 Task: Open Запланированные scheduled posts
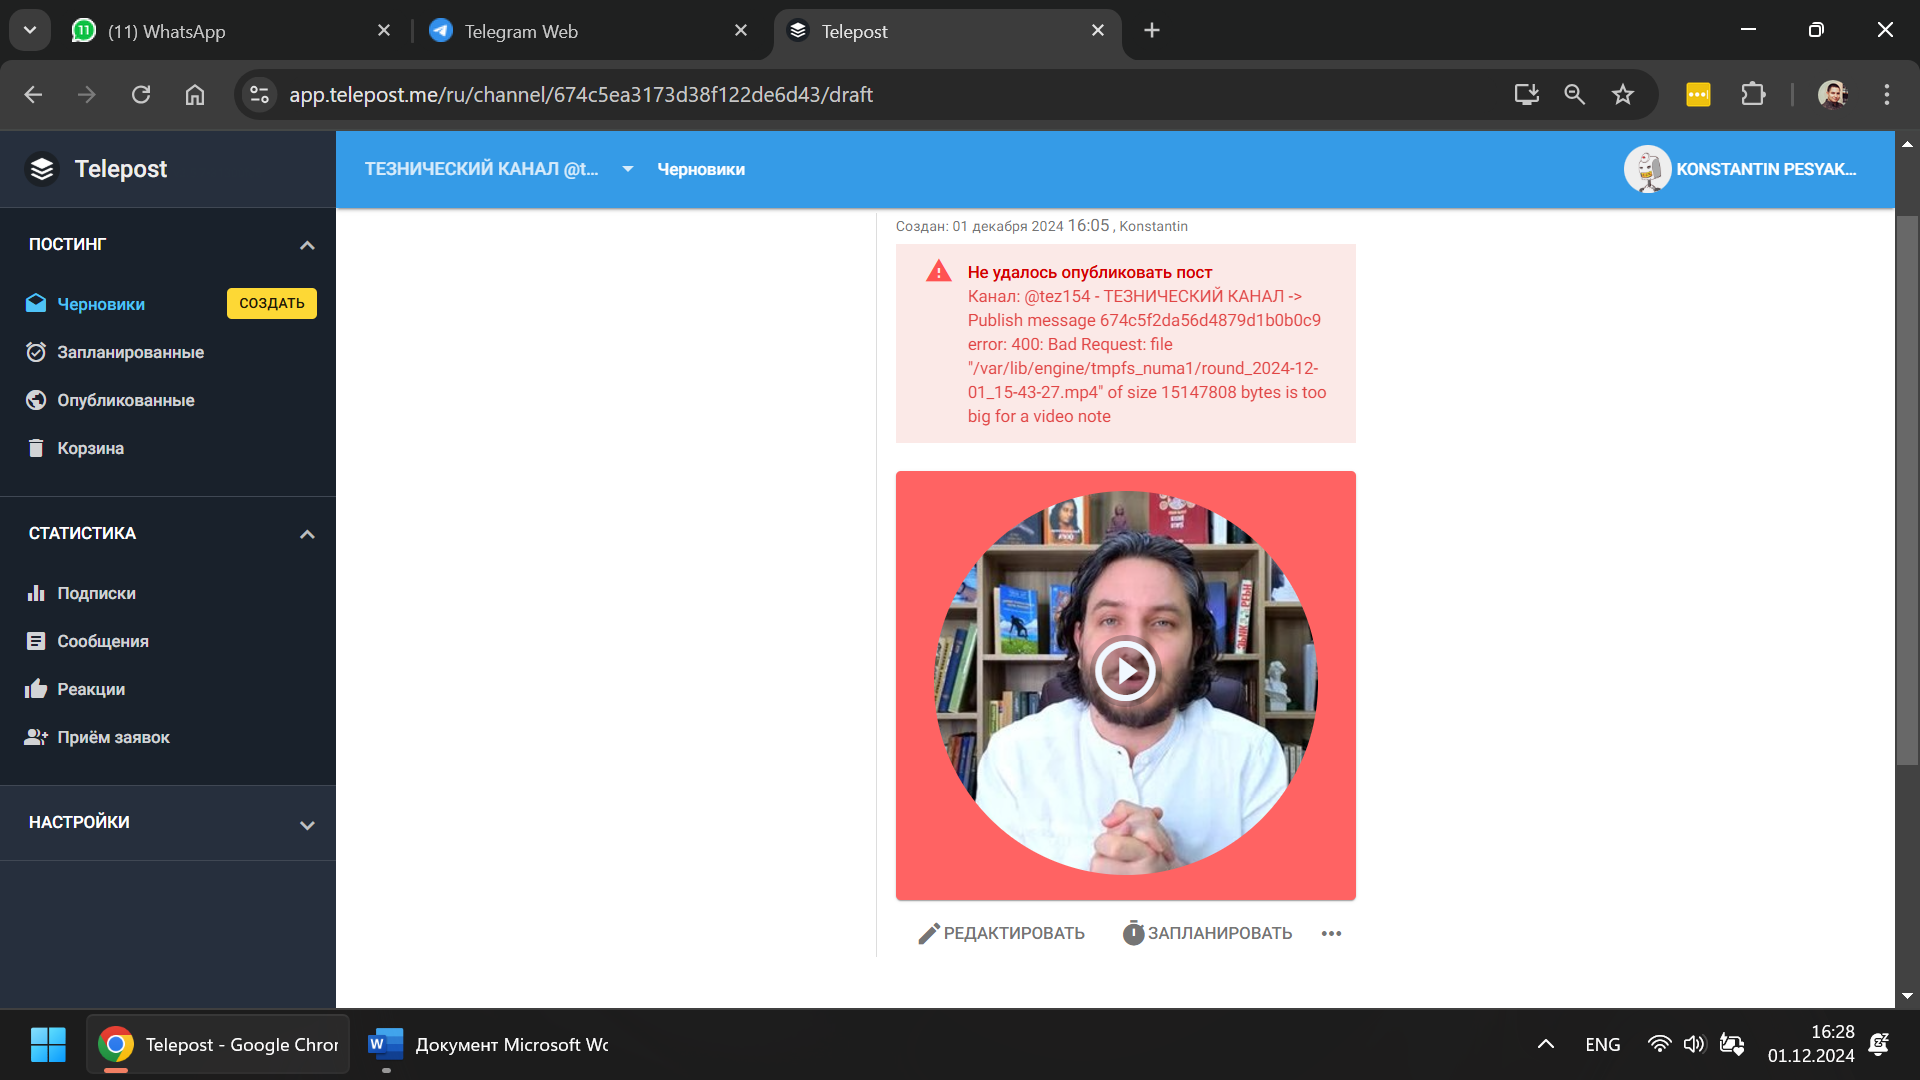130,352
